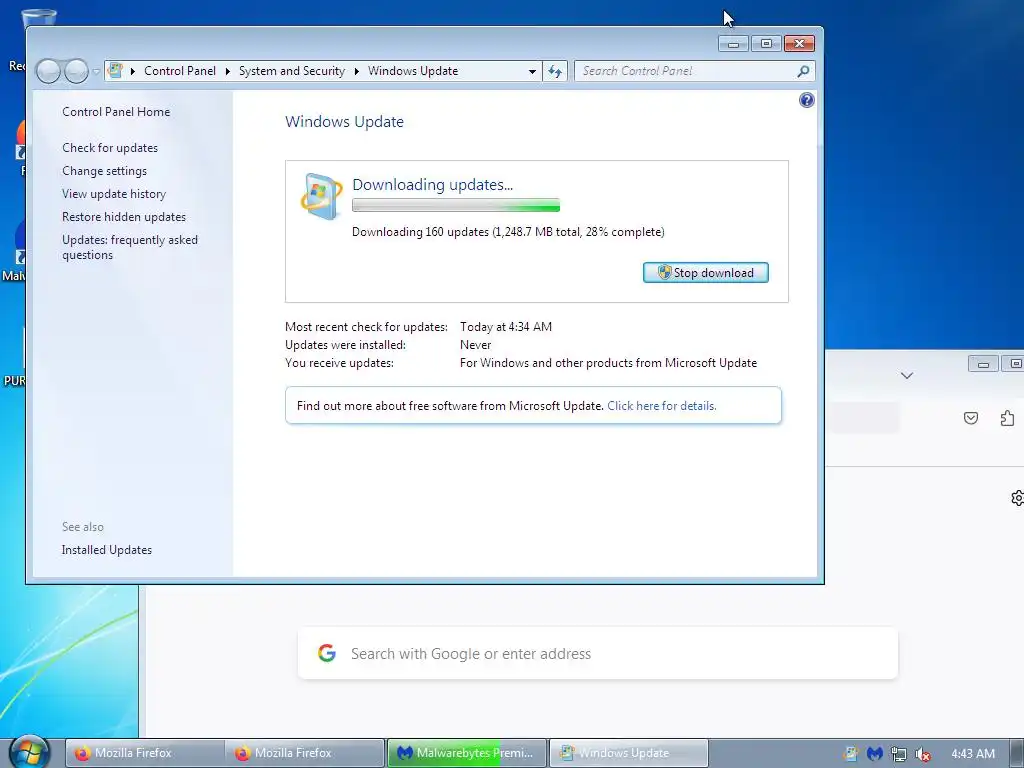Click the Stop download button
The image size is (1024, 768).
pos(705,272)
